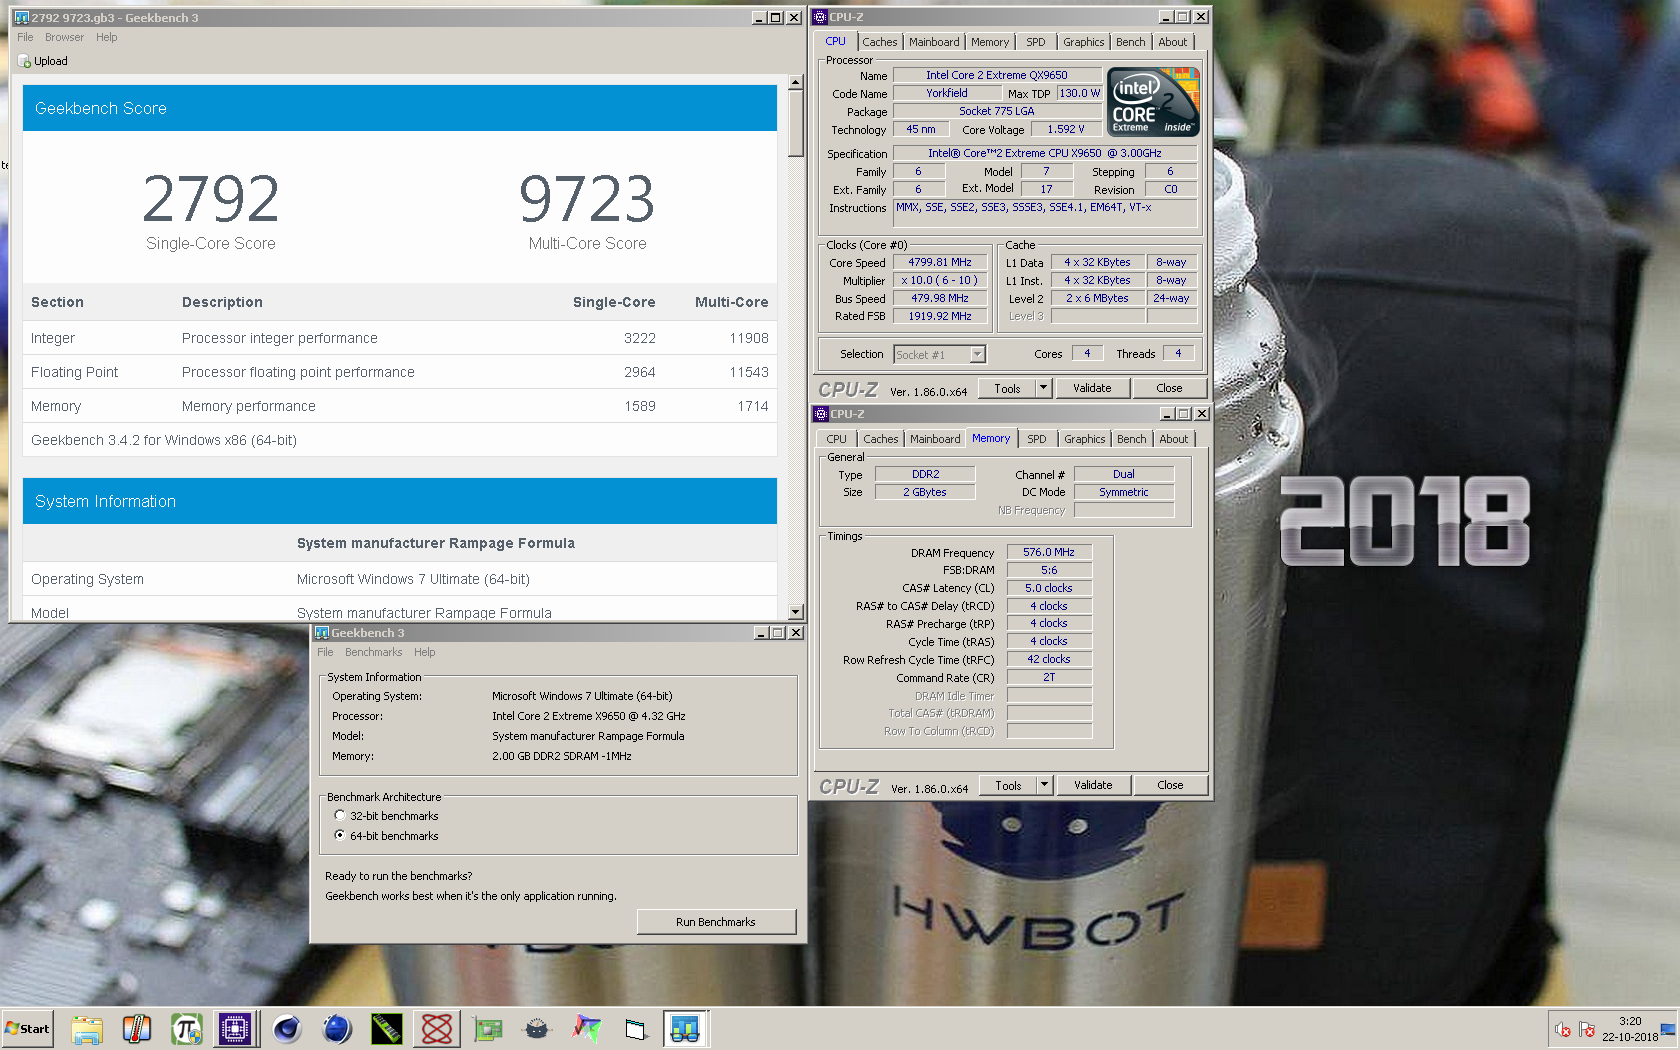Open Bench tab in upper CPU-Z
Screen dimensions: 1680x1050
click(1131, 42)
